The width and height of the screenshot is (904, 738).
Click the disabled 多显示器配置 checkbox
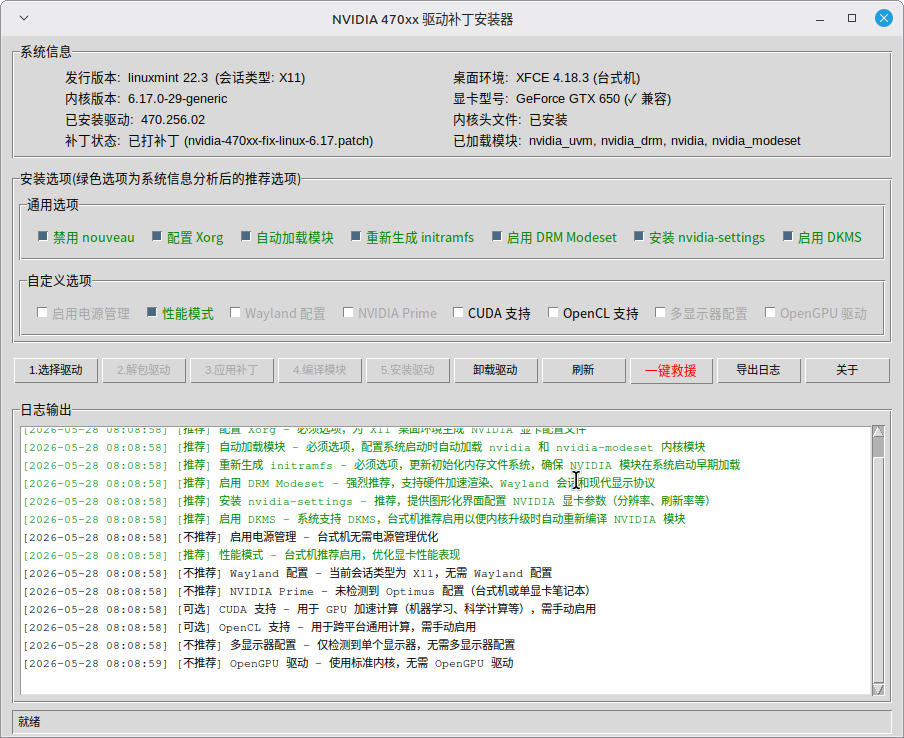(660, 312)
